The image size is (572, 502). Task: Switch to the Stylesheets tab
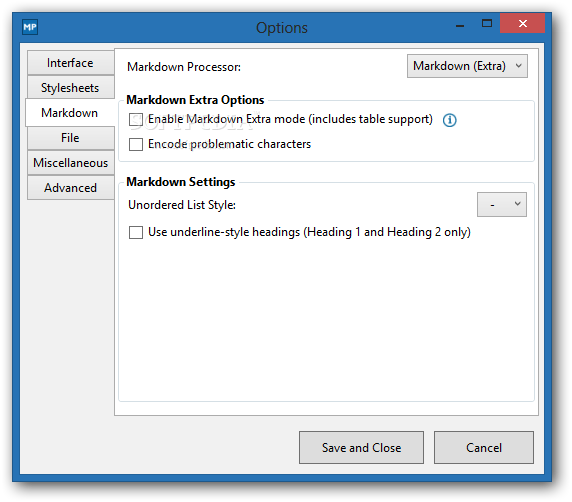(70, 88)
